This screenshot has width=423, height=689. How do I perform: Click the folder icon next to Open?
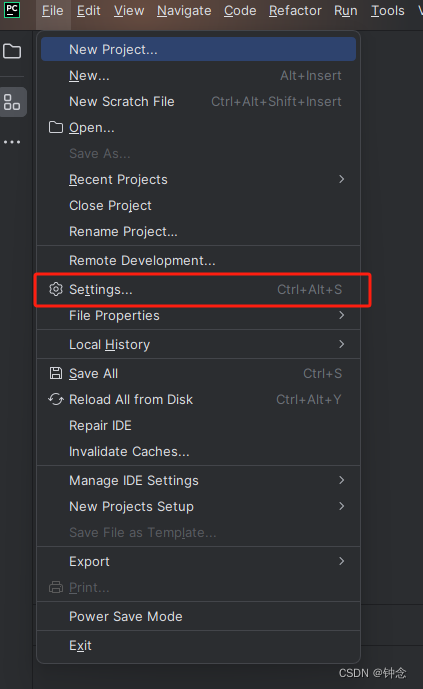pos(56,127)
